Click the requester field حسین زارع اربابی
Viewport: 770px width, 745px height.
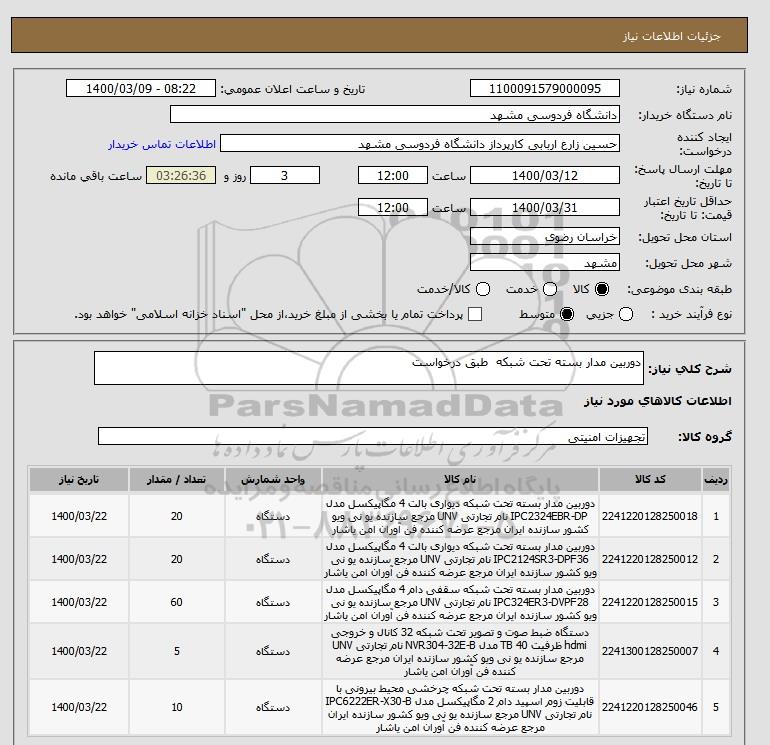click(420, 144)
